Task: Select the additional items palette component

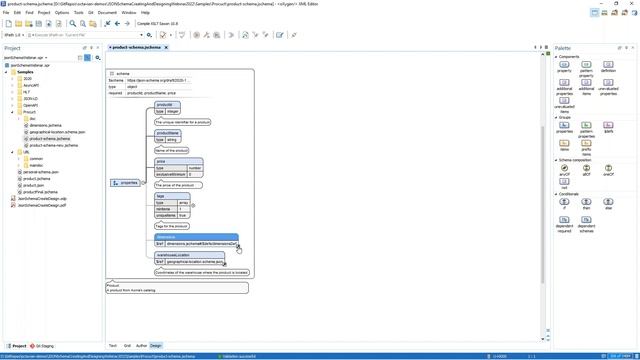Action: [x=586, y=87]
